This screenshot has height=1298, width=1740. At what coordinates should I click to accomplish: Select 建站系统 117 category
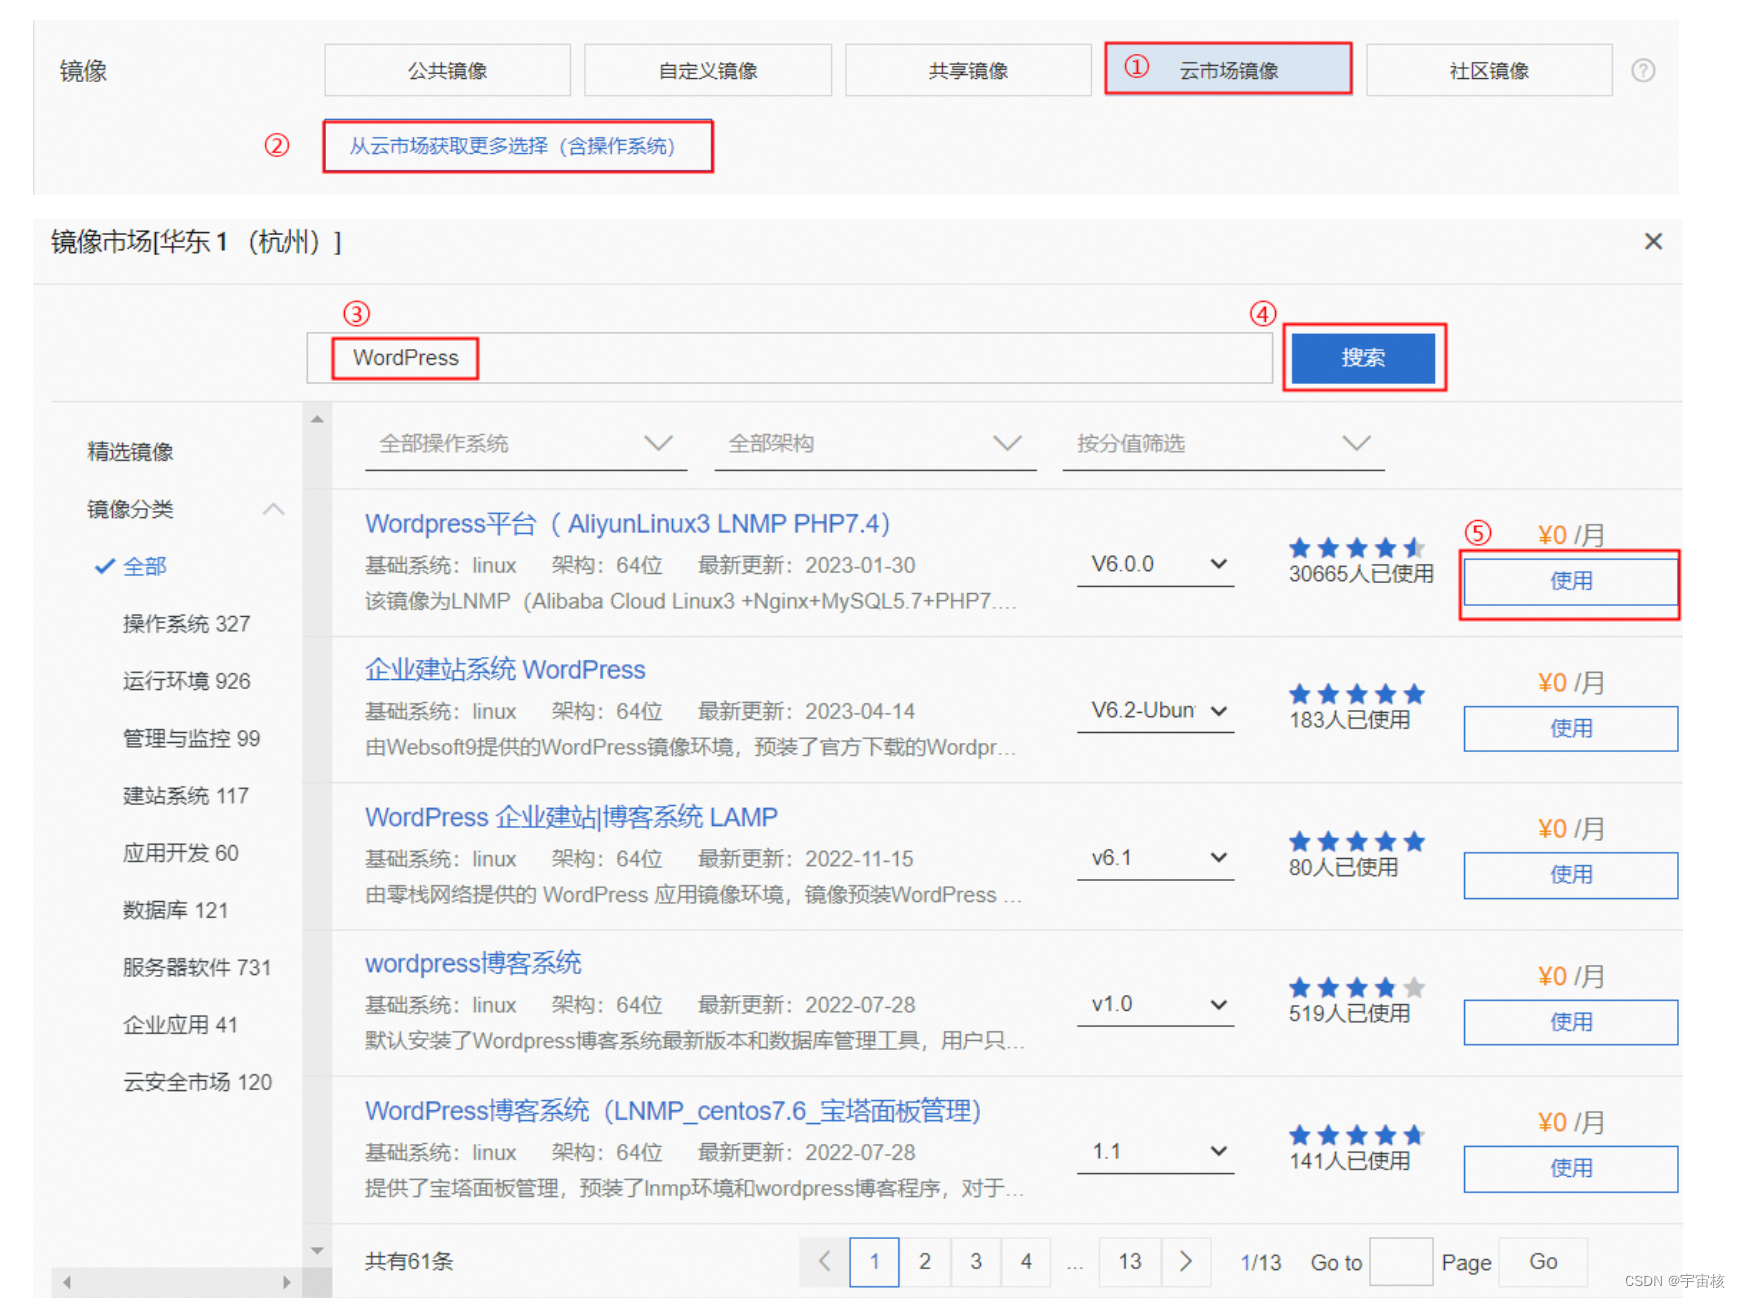pos(185,796)
